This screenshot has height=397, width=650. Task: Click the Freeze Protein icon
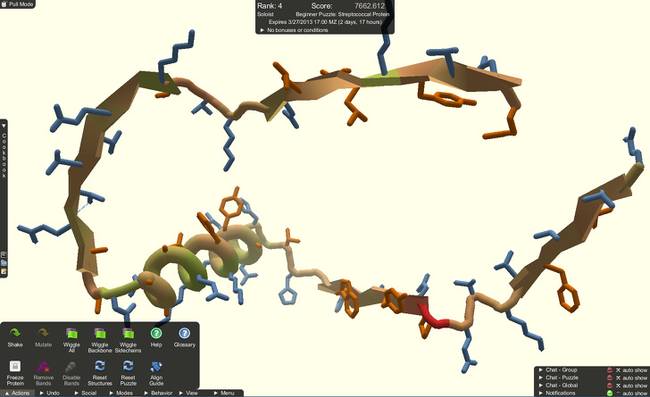coord(15,372)
